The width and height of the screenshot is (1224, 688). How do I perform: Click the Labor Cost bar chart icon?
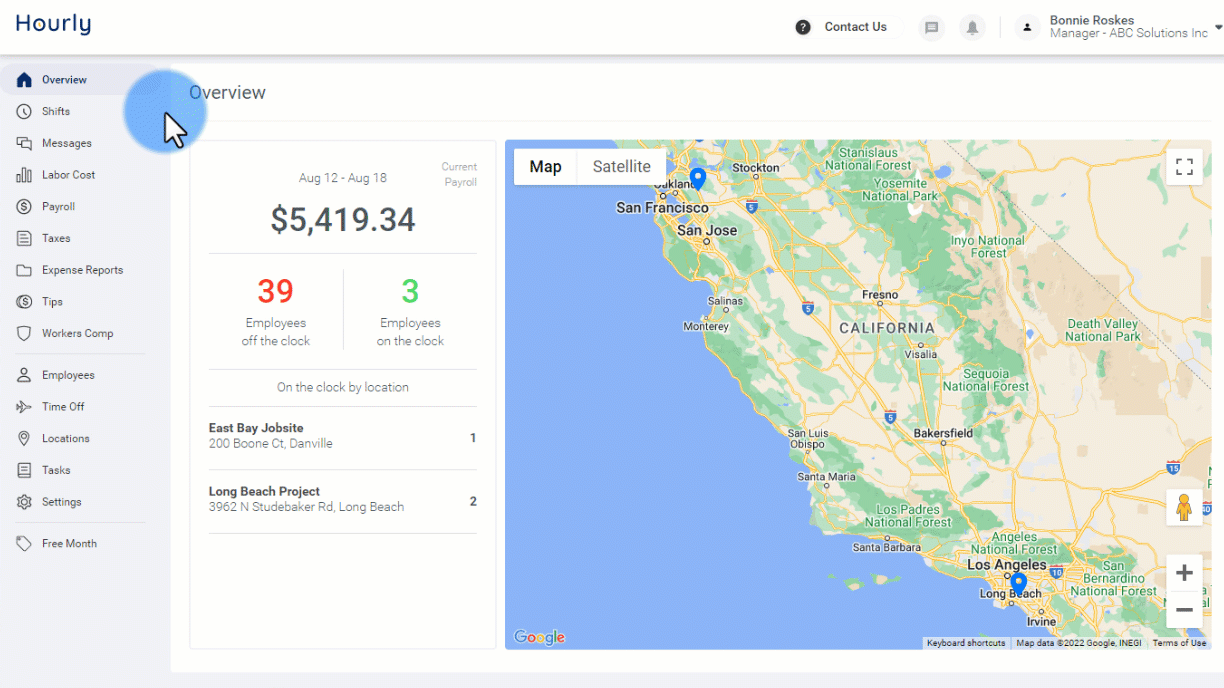24,175
